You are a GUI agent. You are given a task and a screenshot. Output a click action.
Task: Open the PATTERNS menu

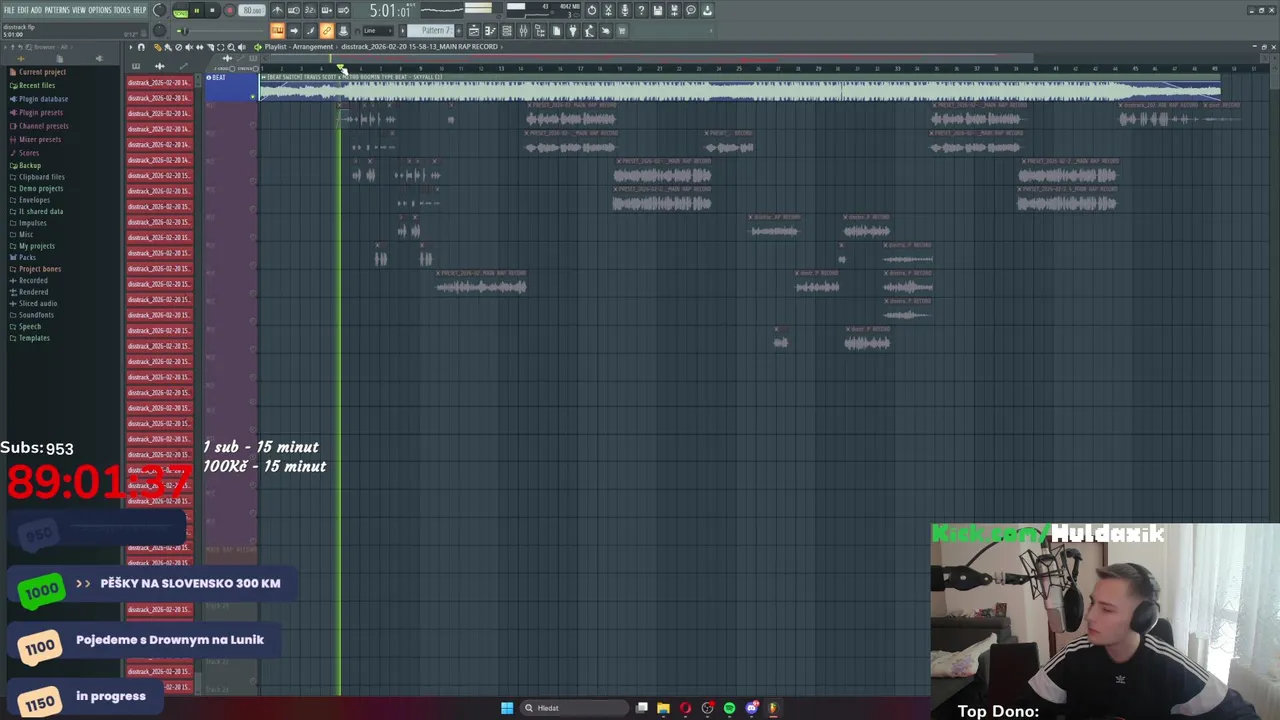(56, 10)
